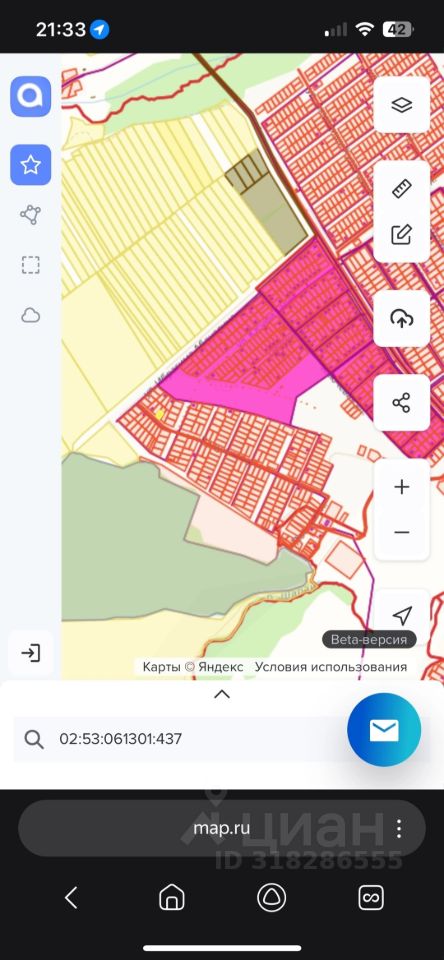Open the blue mail message button
444x960 pixels.
pos(384,730)
